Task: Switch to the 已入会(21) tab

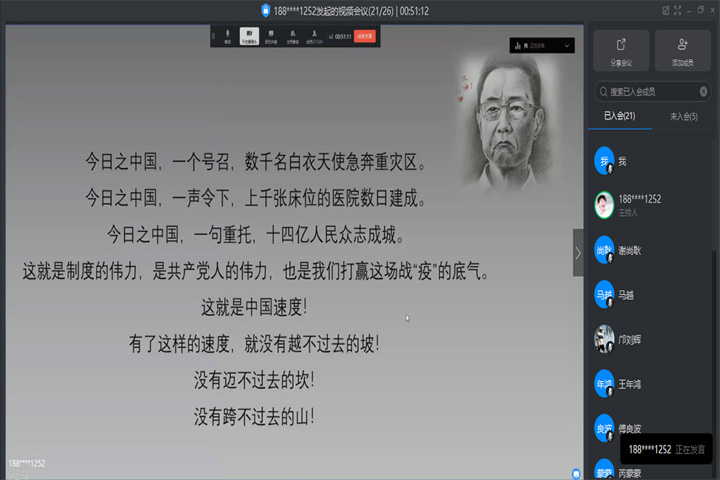Action: click(x=619, y=116)
